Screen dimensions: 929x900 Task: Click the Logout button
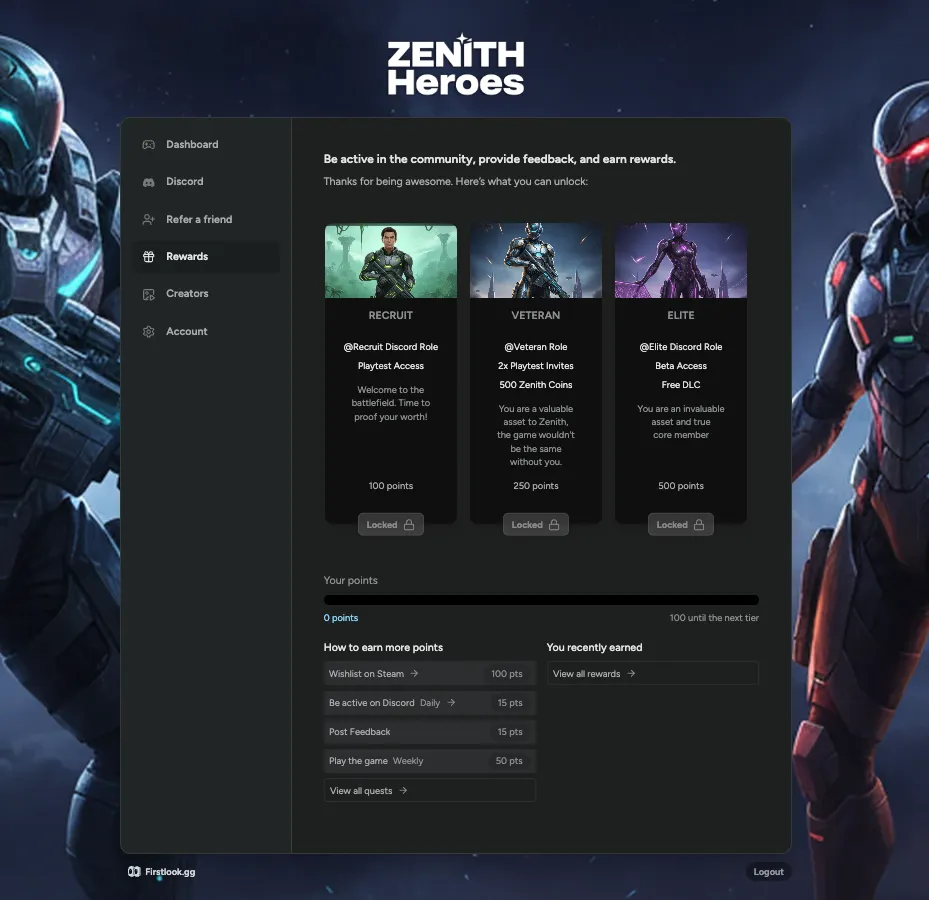(x=768, y=872)
